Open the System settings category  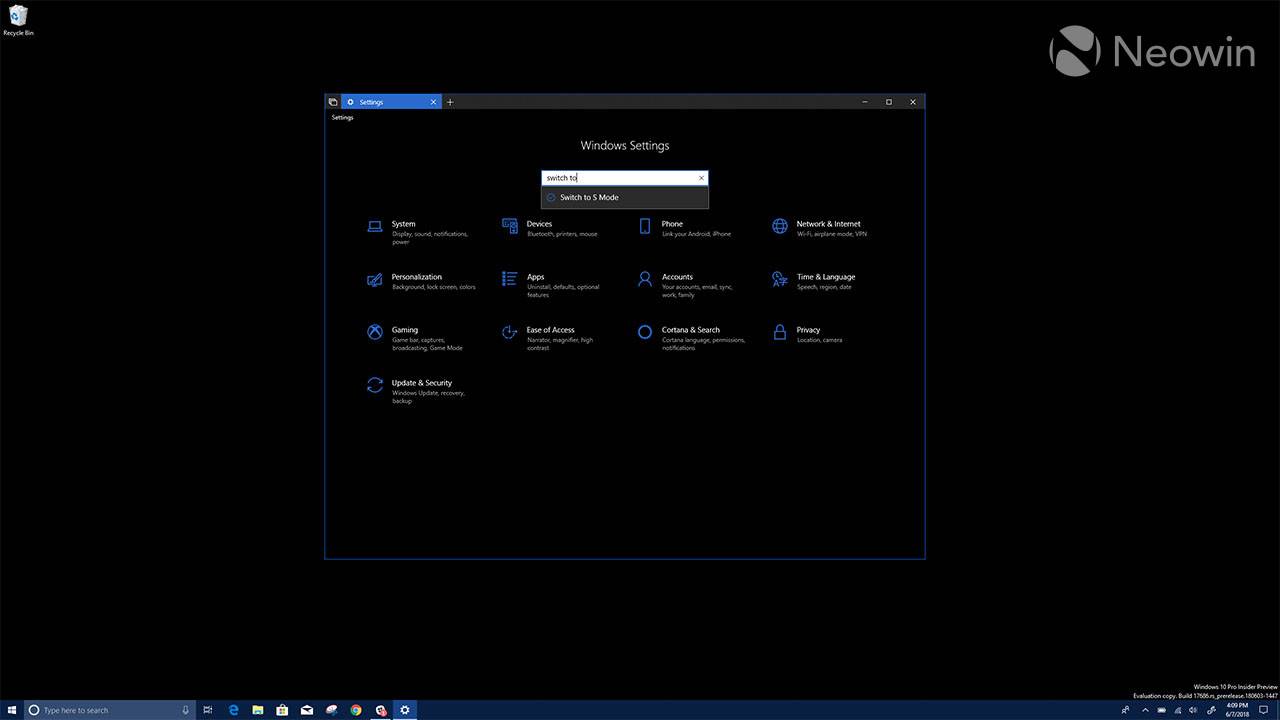[x=418, y=233]
